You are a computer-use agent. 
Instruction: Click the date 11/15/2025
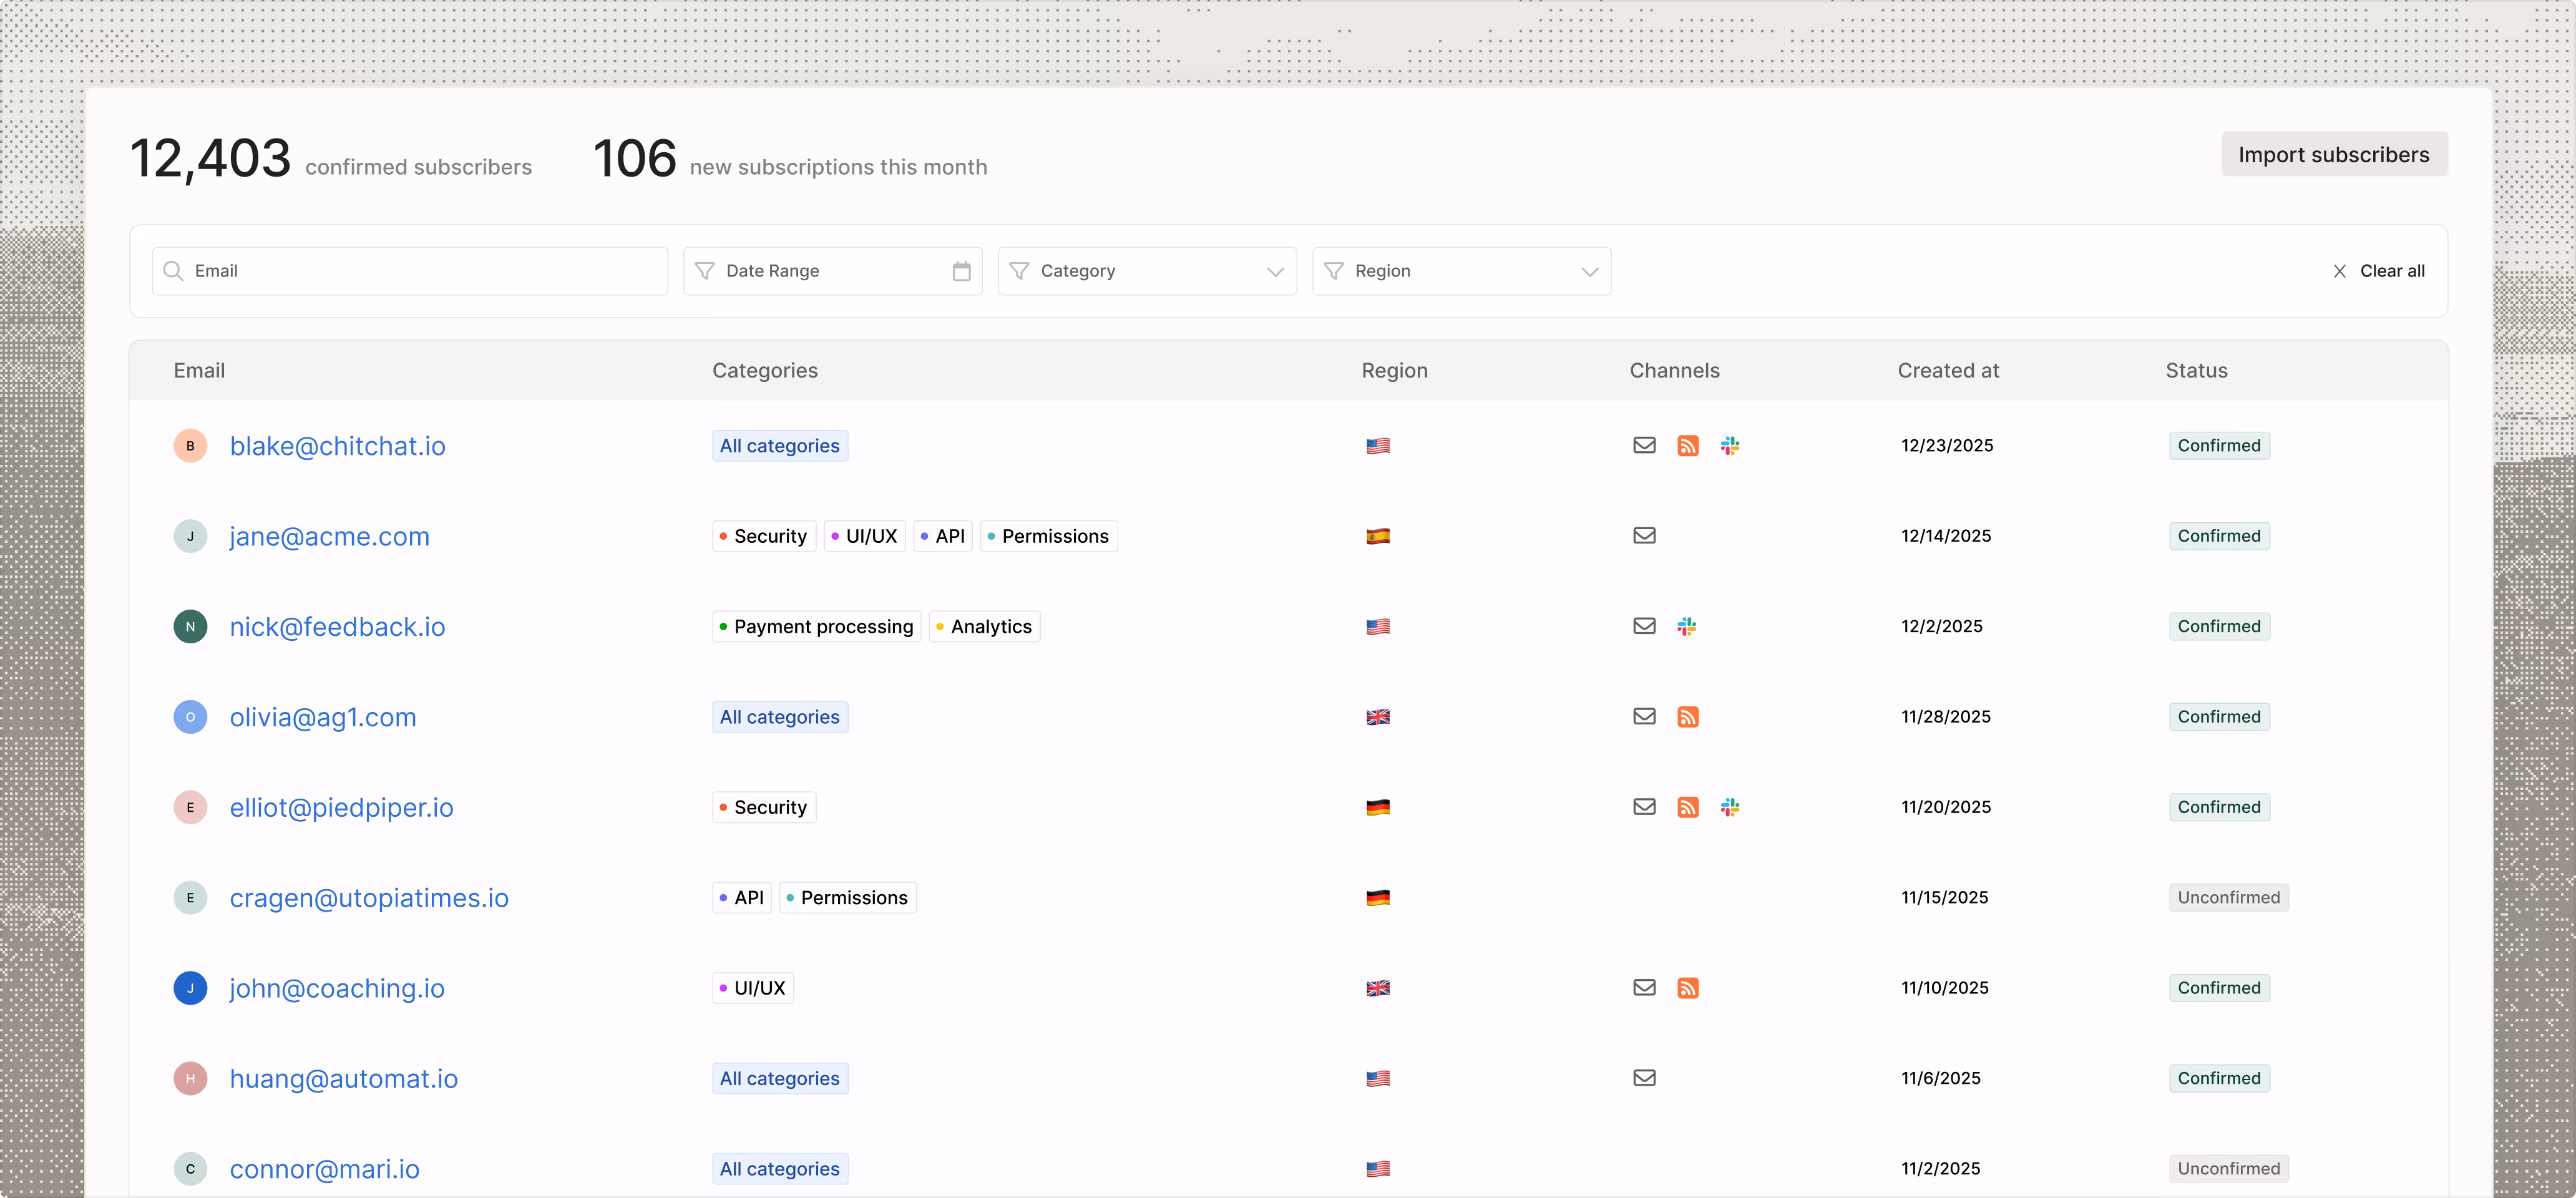(1944, 898)
